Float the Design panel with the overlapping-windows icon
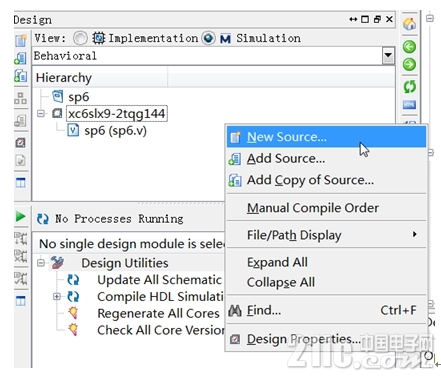Image resolution: width=441 pixels, height=377 pixels. pyautogui.click(x=377, y=19)
